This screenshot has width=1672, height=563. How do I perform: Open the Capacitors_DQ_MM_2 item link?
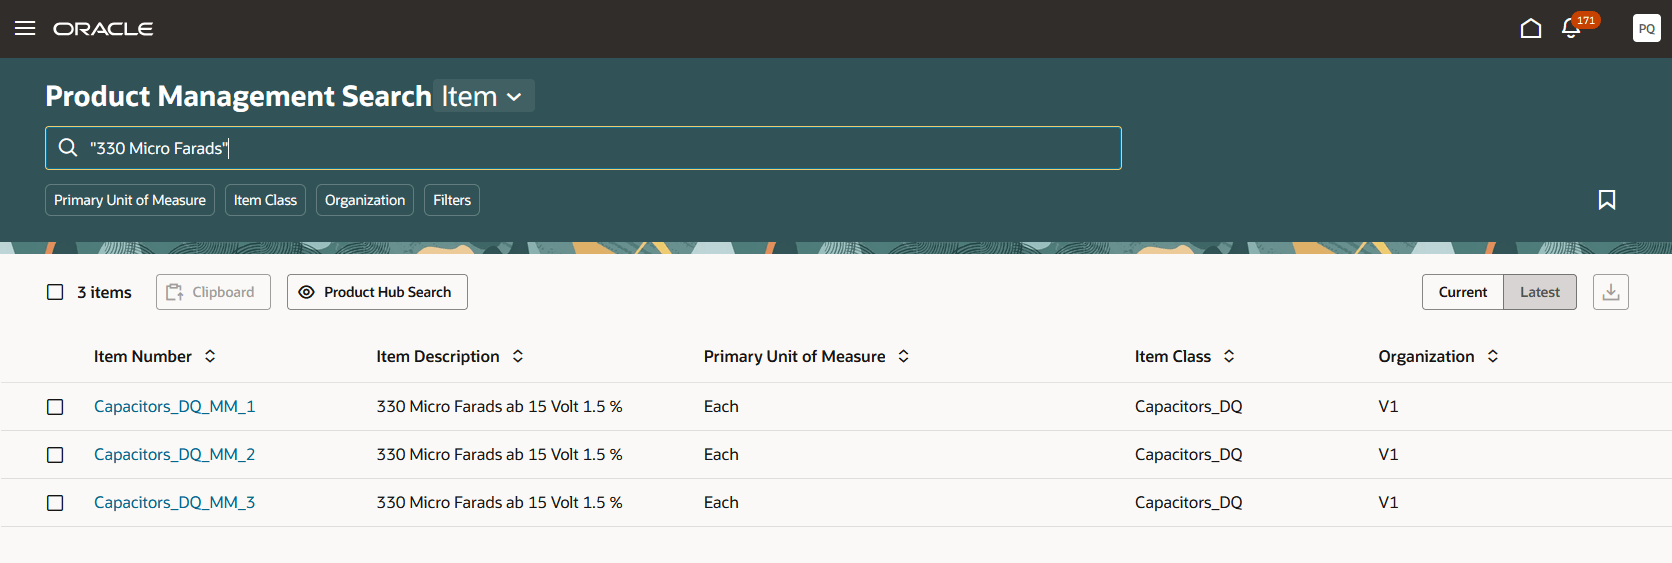(174, 454)
